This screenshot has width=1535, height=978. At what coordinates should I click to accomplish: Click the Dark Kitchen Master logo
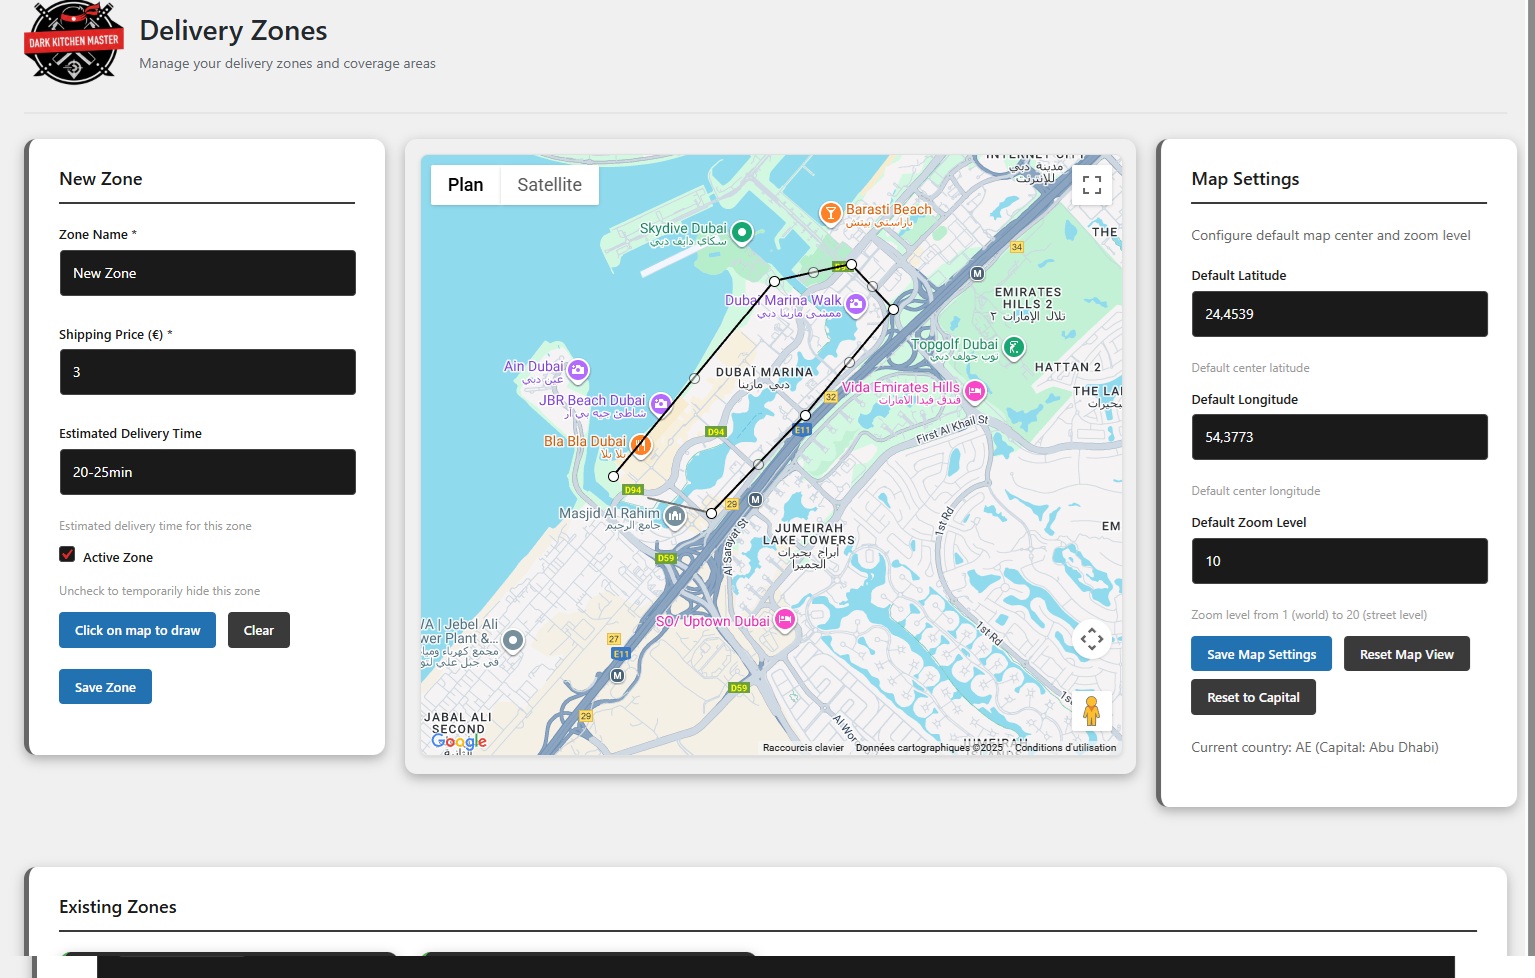[74, 42]
